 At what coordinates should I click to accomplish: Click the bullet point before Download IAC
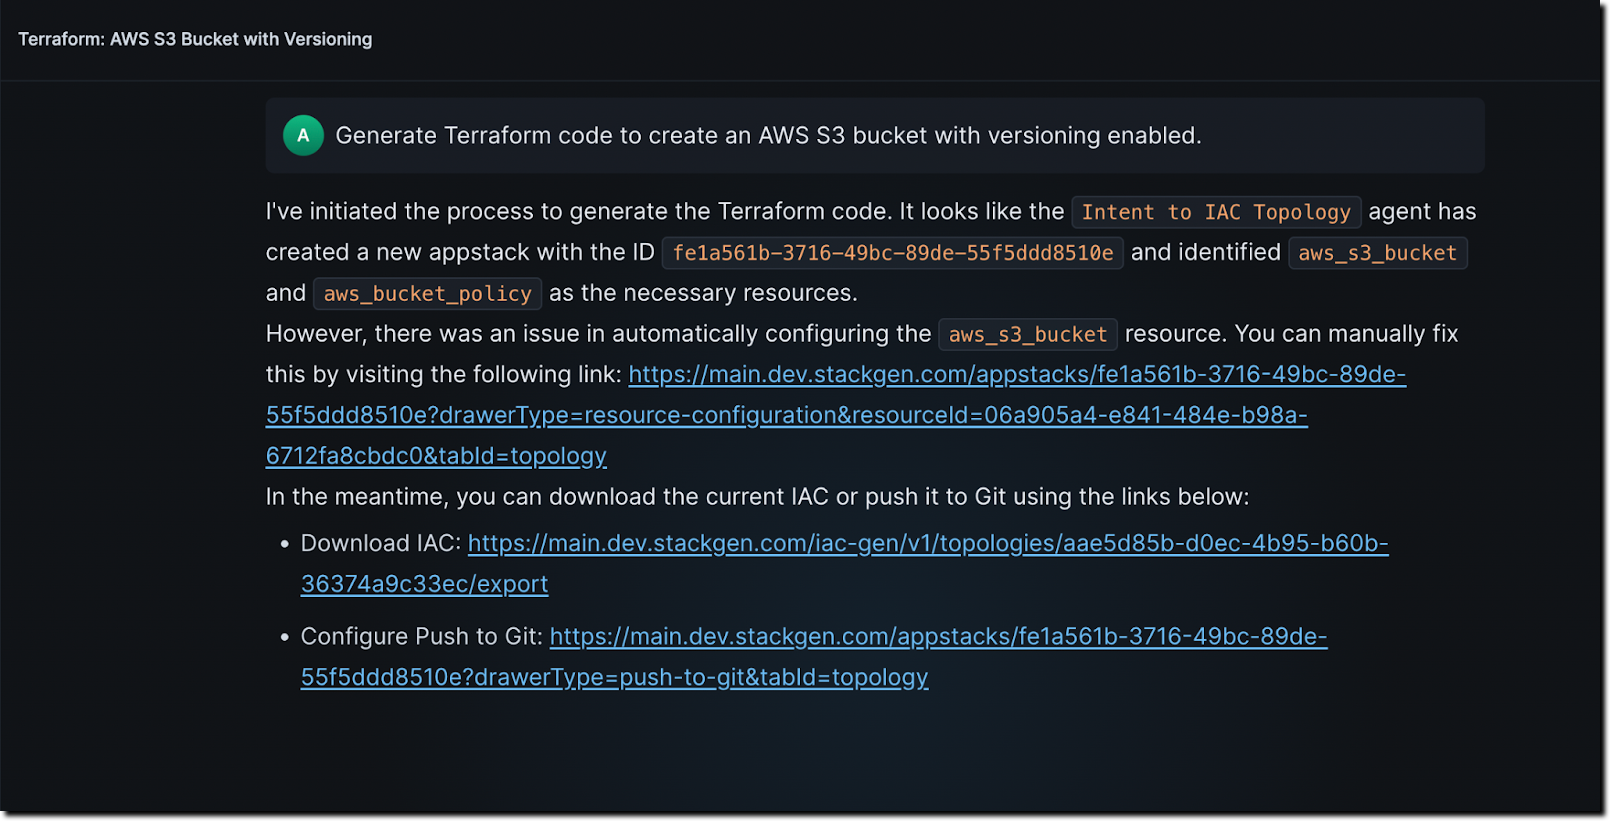coord(284,544)
